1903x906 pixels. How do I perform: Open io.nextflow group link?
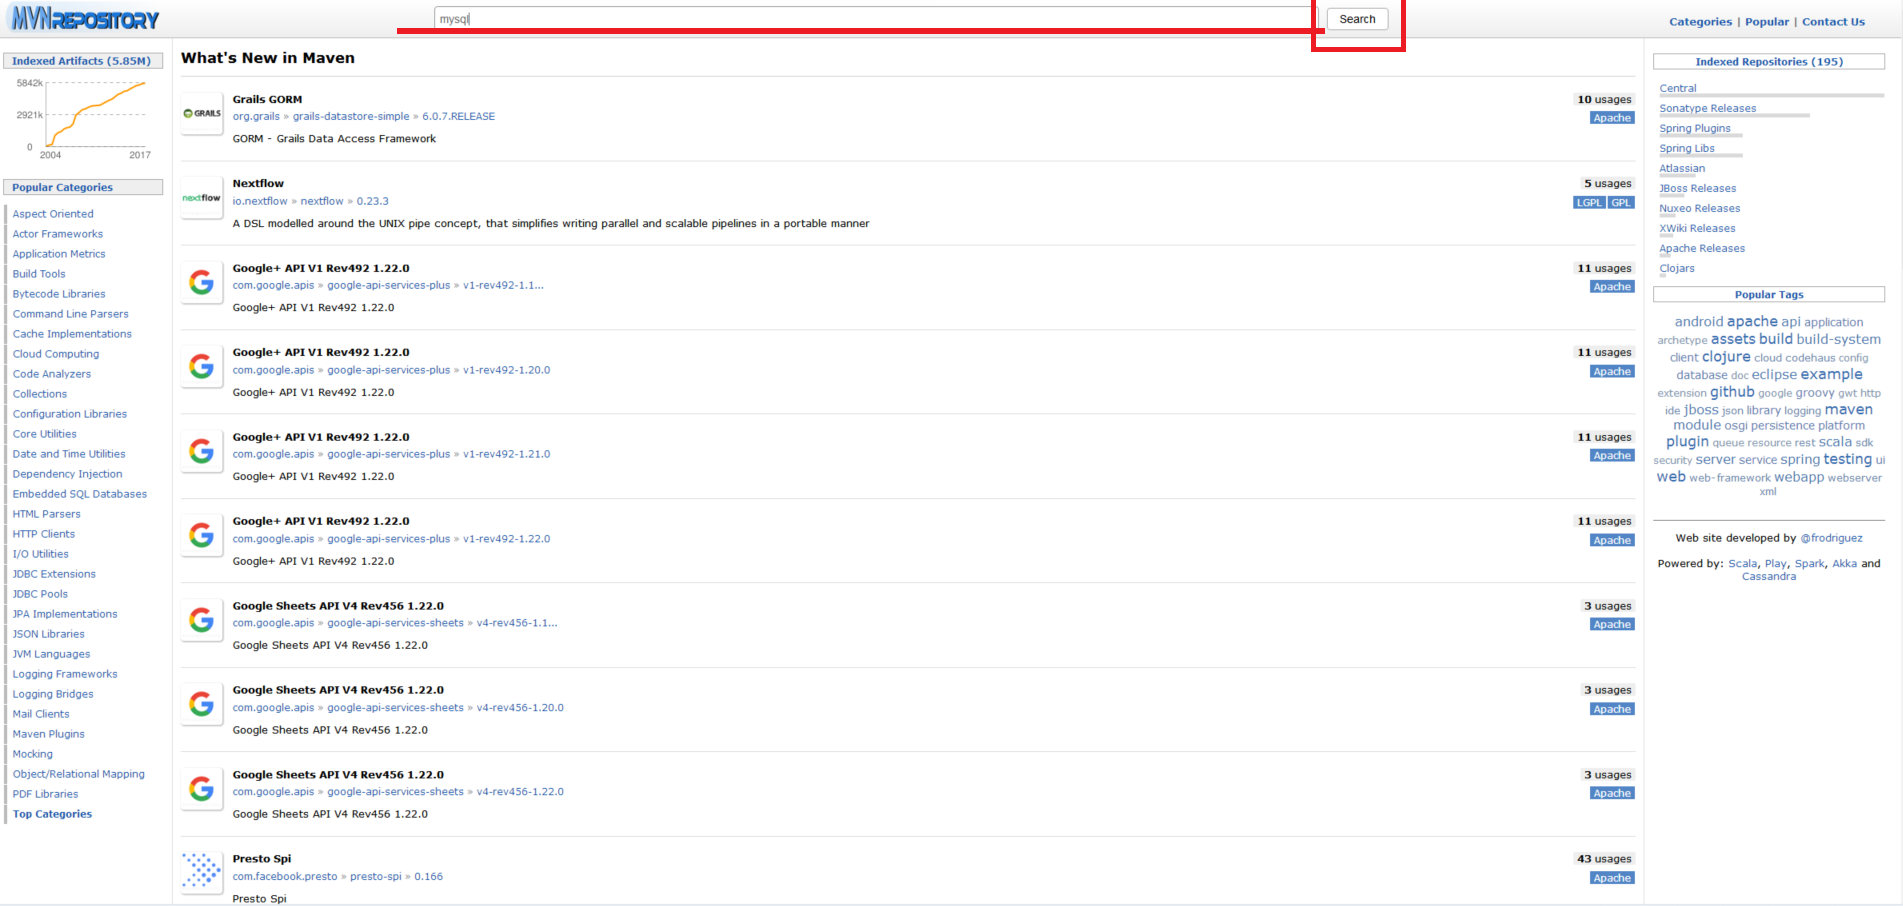tap(260, 201)
